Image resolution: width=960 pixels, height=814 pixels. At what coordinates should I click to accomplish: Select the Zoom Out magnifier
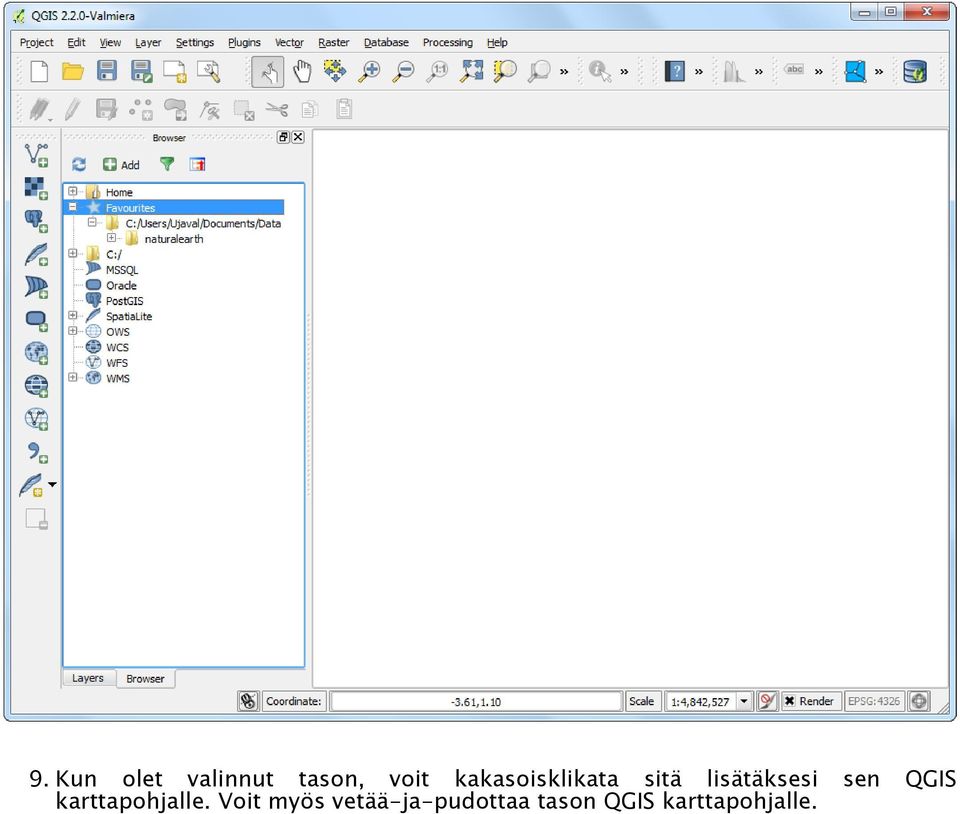pos(403,72)
